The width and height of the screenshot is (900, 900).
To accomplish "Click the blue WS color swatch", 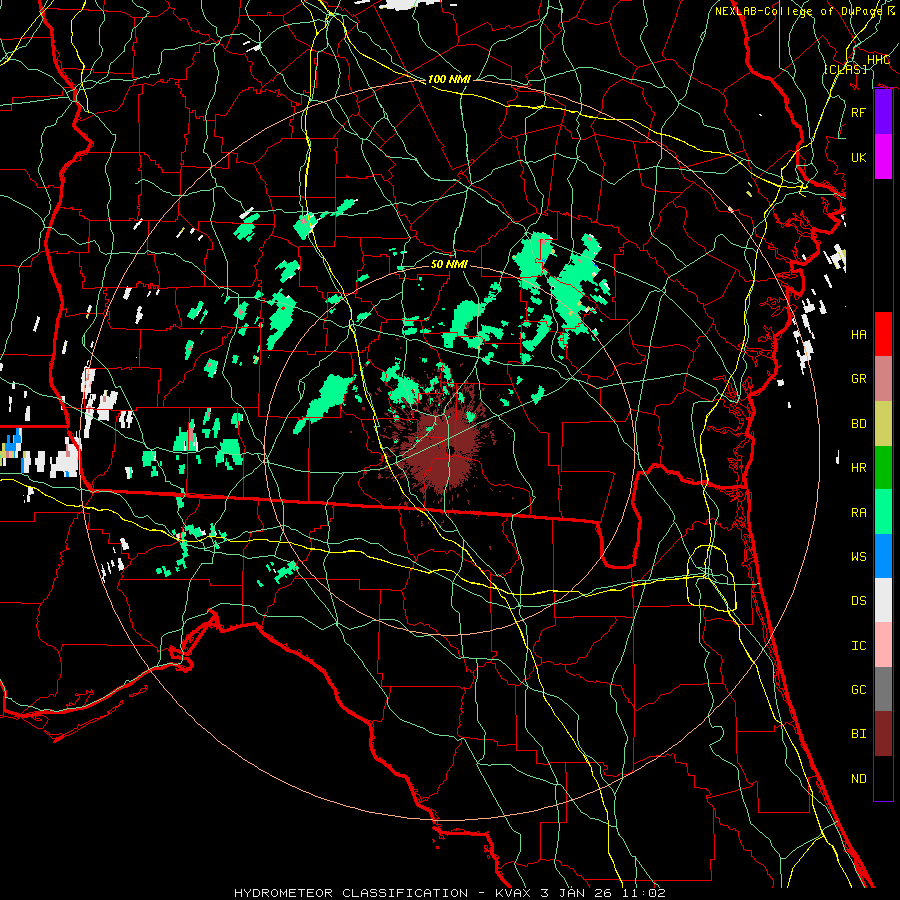I will point(883,556).
